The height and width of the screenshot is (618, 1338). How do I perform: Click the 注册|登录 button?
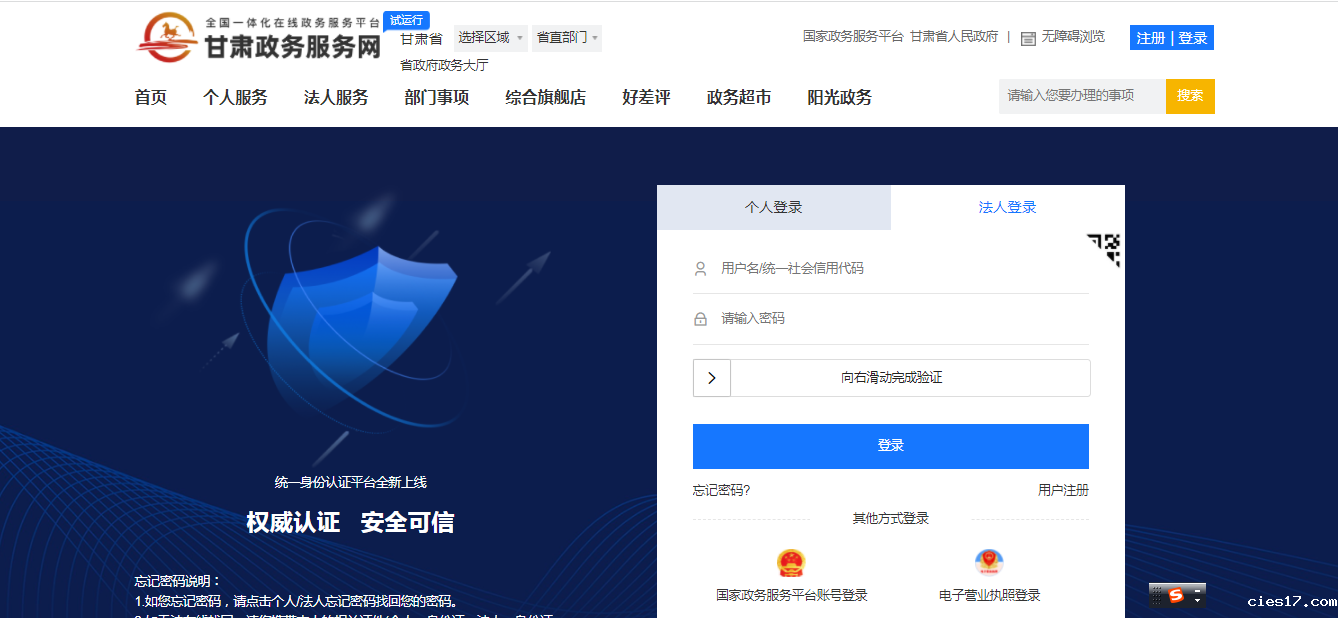pyautogui.click(x=1171, y=37)
